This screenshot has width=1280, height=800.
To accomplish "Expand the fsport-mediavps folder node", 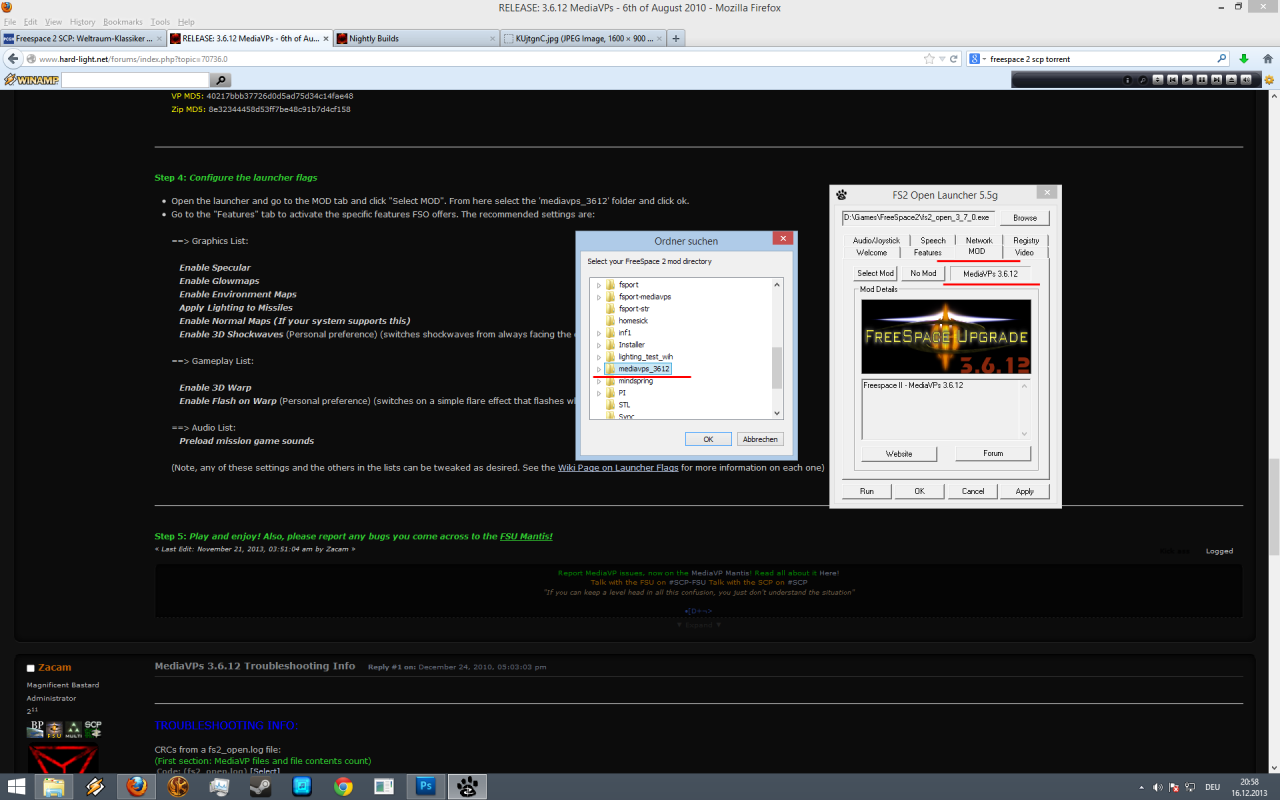I will pos(599,297).
